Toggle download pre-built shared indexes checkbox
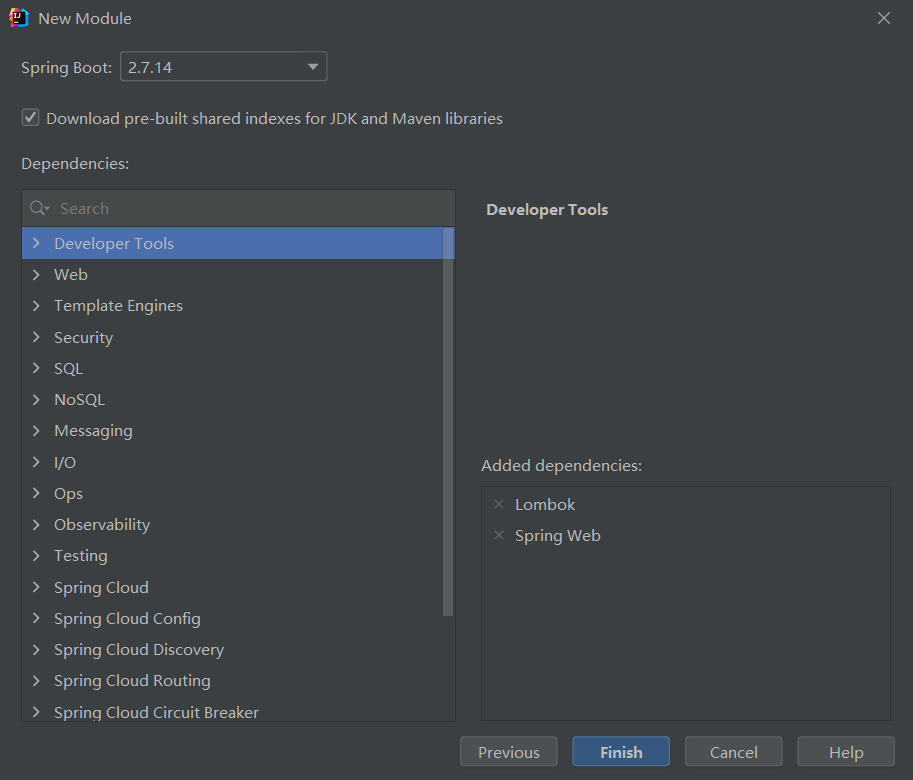The height and width of the screenshot is (780, 913). pyautogui.click(x=30, y=118)
